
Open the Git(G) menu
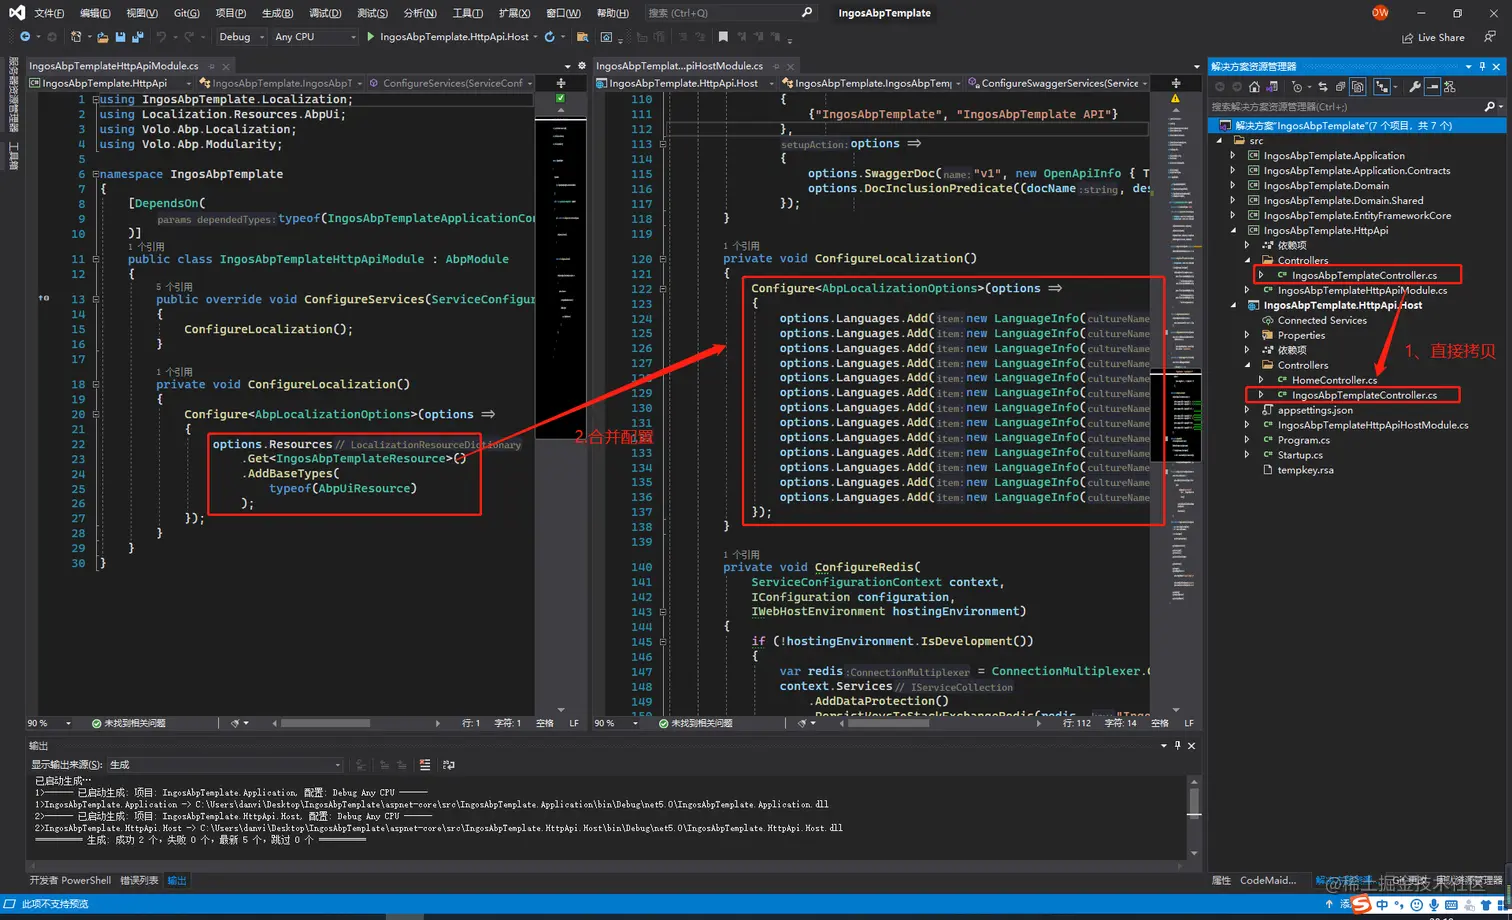[186, 13]
